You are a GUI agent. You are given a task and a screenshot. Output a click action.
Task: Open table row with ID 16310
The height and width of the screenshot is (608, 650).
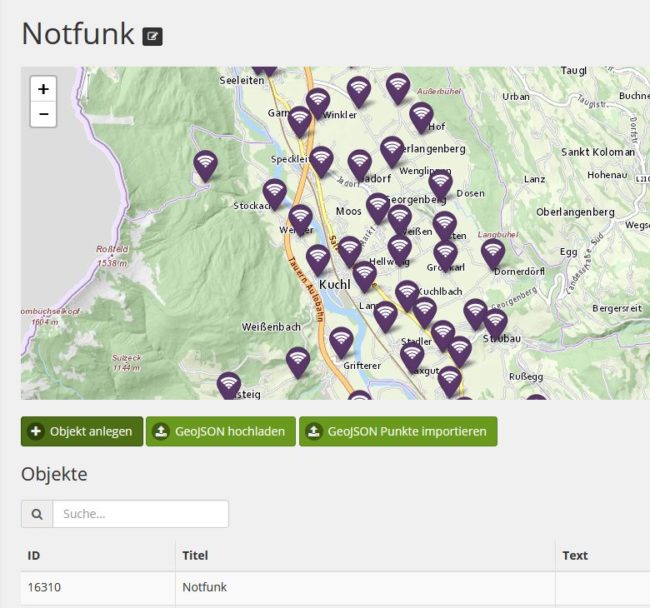(45, 587)
